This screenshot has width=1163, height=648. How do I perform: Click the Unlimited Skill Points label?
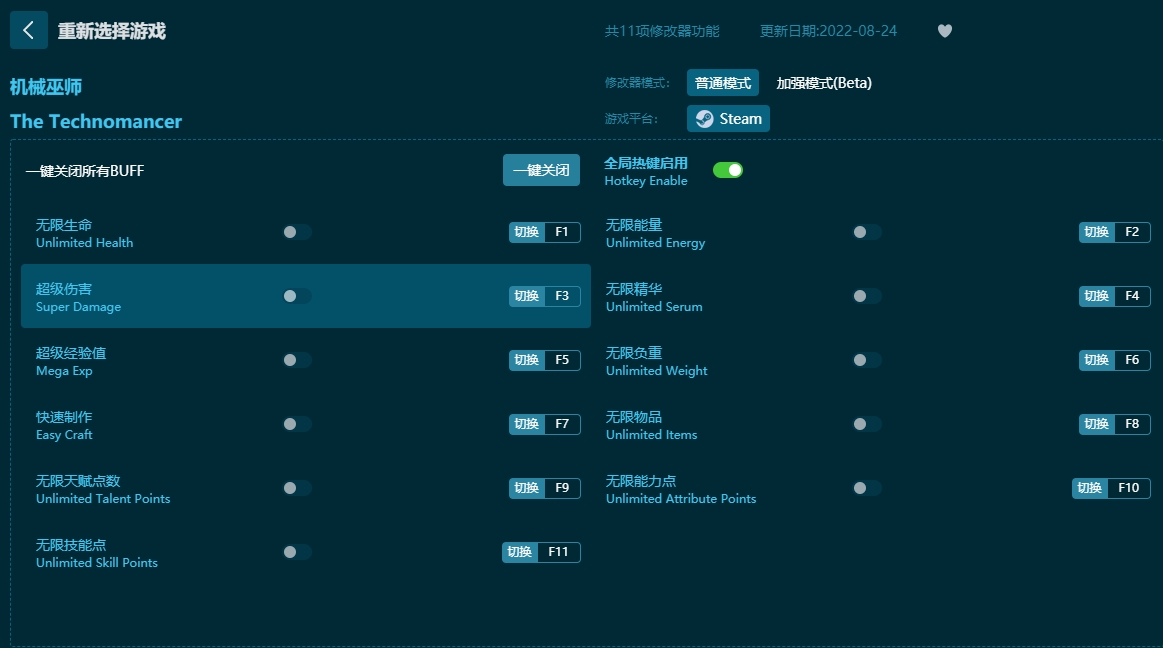(x=97, y=563)
